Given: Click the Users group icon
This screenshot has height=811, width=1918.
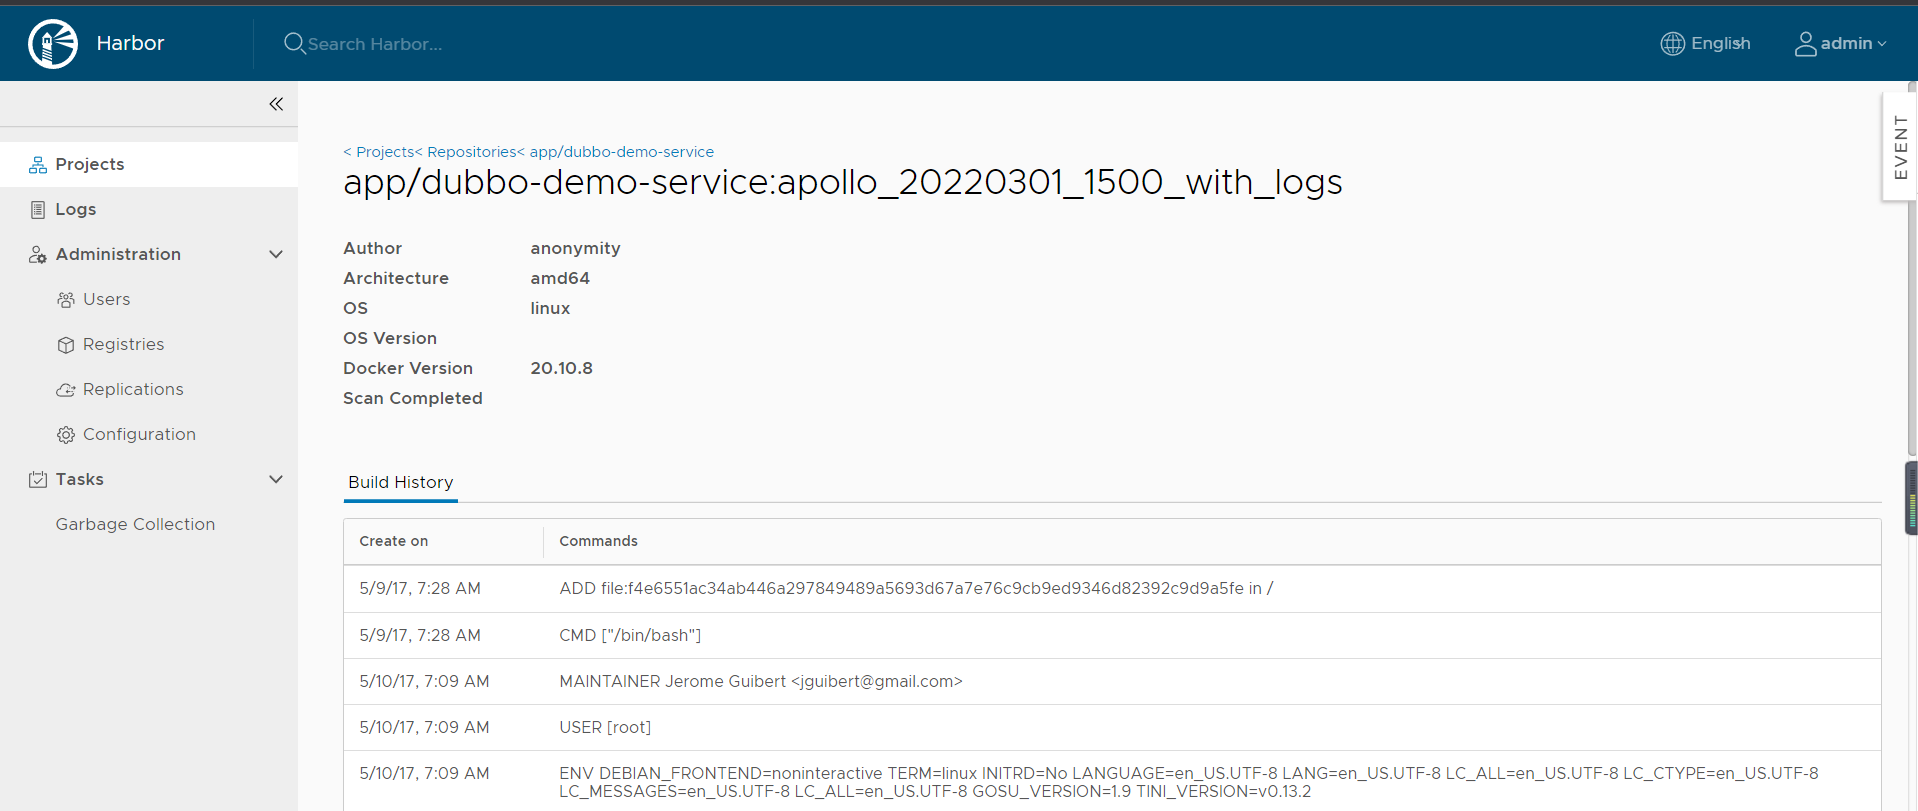Looking at the screenshot, I should click(x=66, y=299).
